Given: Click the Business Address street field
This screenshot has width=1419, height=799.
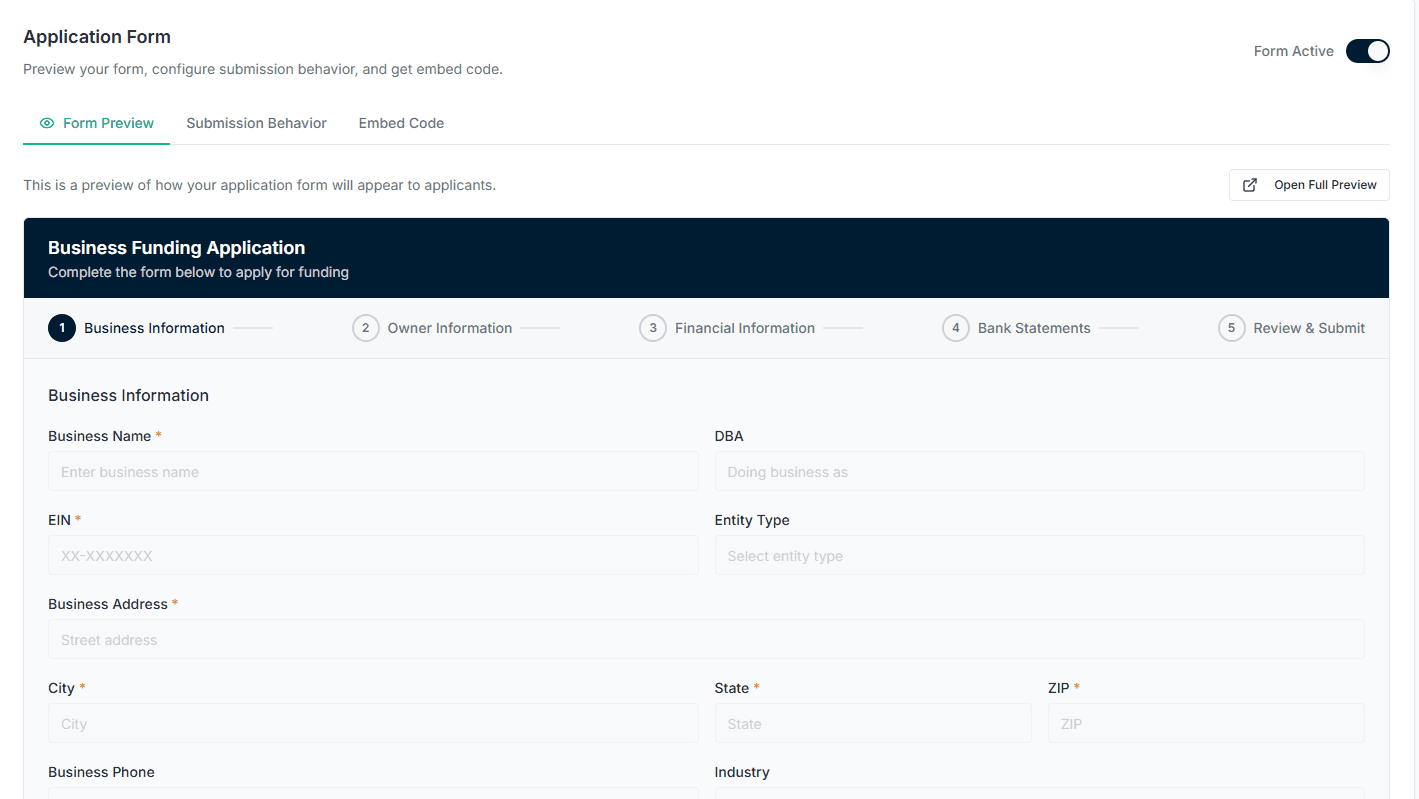Looking at the screenshot, I should (706, 639).
